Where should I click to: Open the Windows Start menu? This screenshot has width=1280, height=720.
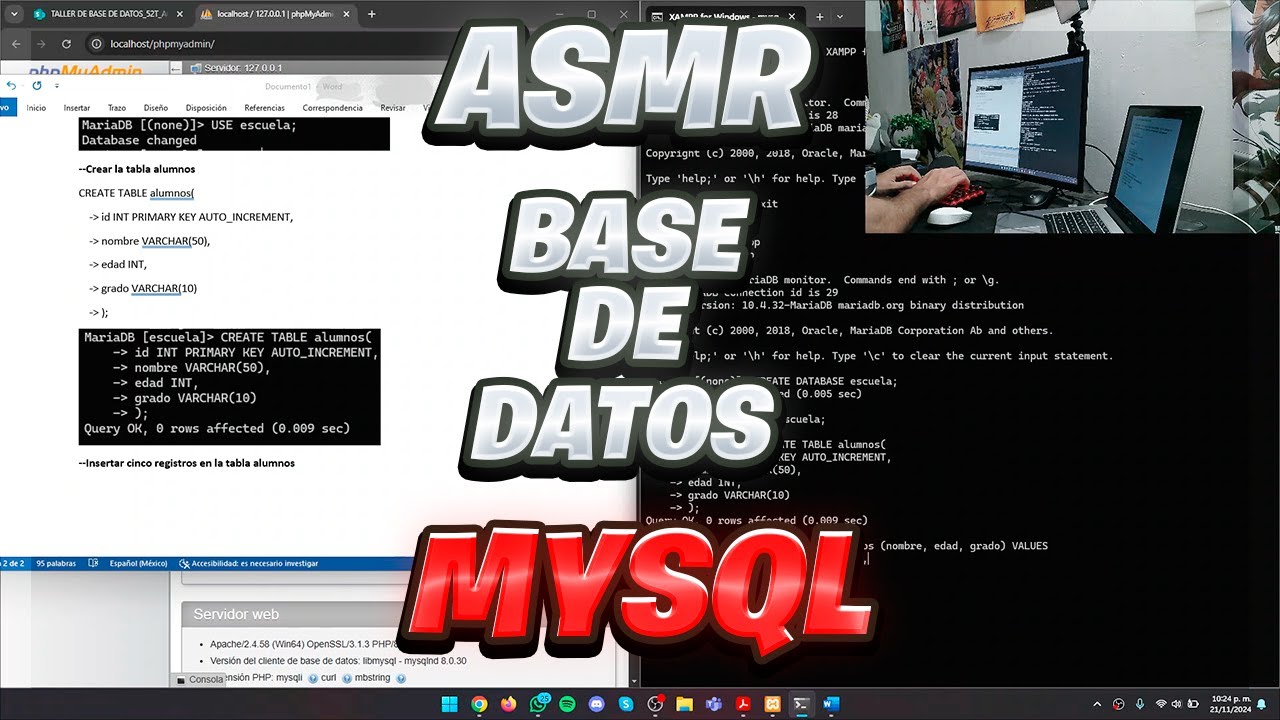[449, 704]
